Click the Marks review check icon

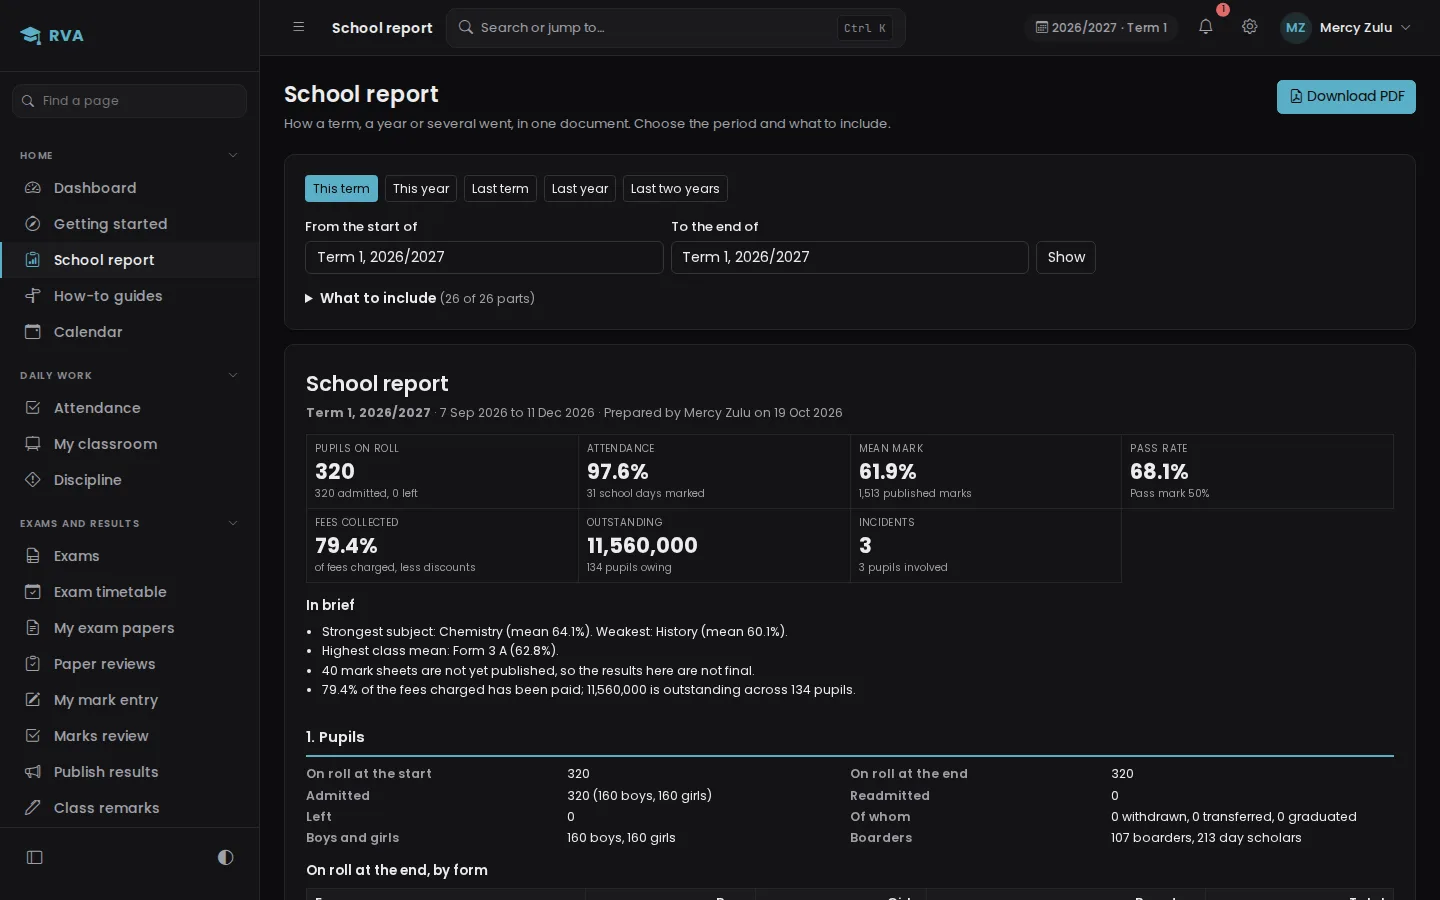(x=33, y=736)
